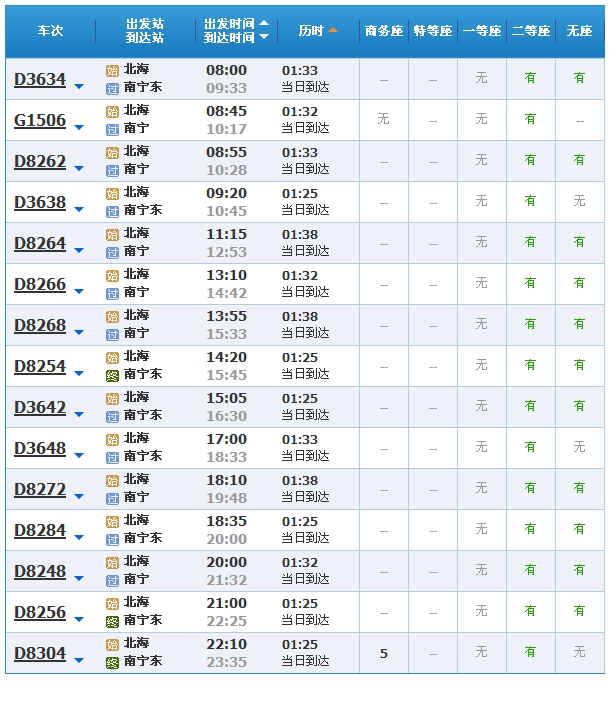
Task: Toggle sort by duration (历时) arrow
Action: 333,30
